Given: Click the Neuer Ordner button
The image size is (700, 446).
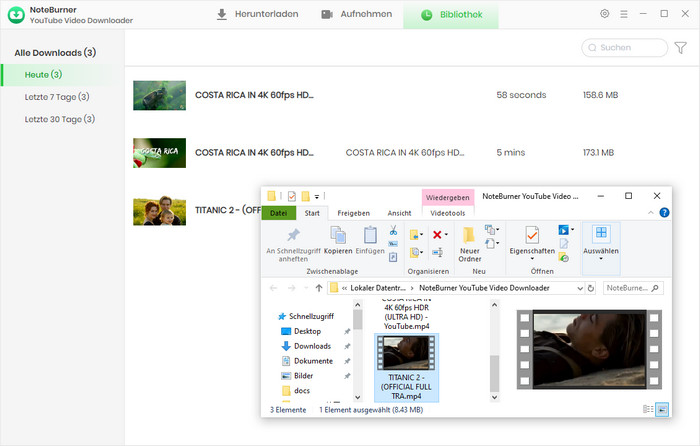Looking at the screenshot, I should click(470, 244).
